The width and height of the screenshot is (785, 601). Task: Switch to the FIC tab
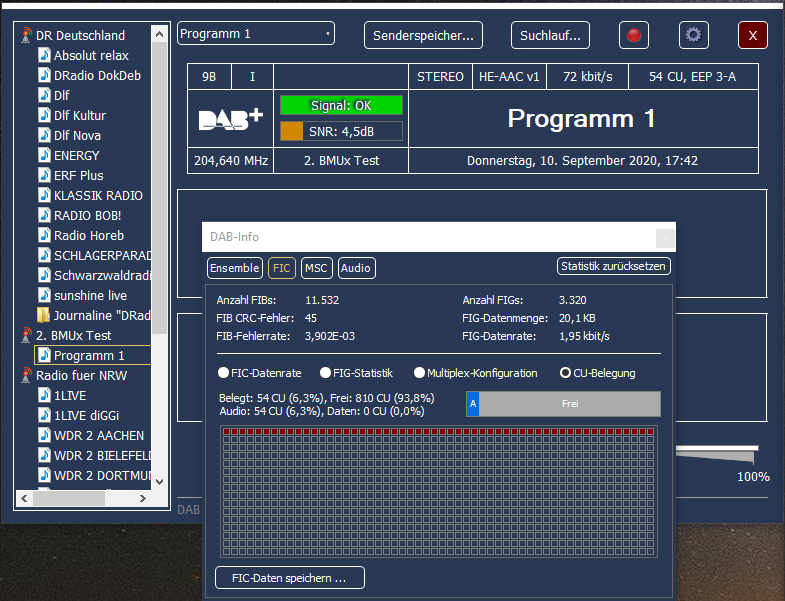coord(282,268)
